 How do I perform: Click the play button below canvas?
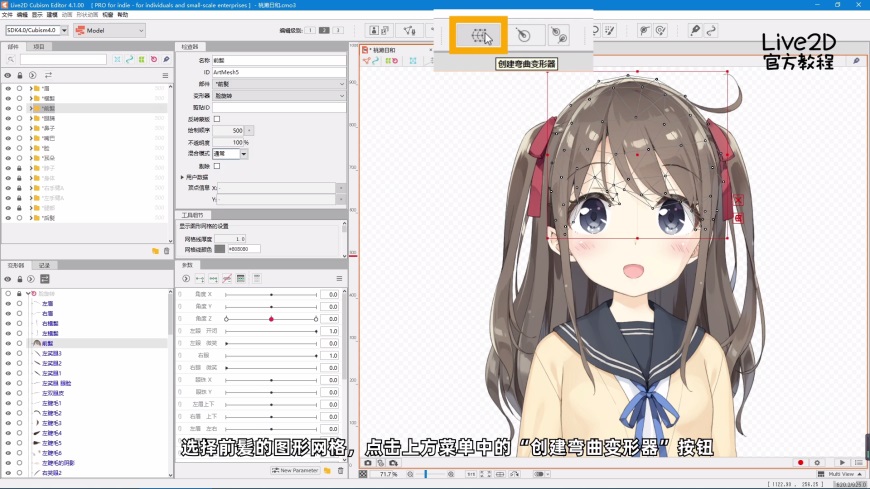tap(842, 462)
